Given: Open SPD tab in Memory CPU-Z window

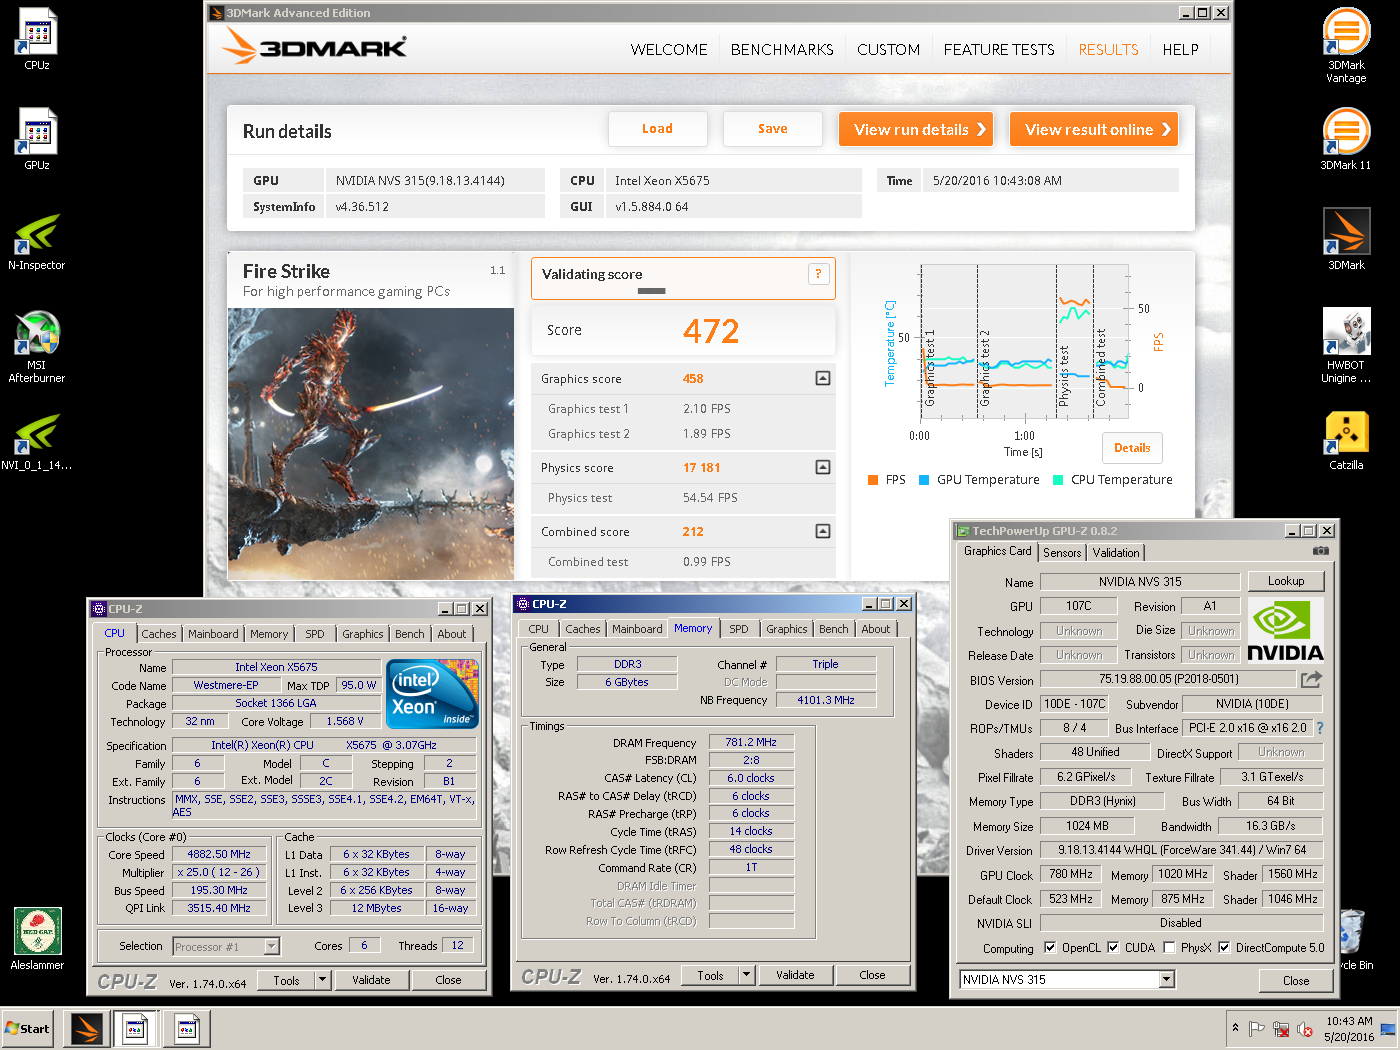Looking at the screenshot, I should click(x=739, y=629).
